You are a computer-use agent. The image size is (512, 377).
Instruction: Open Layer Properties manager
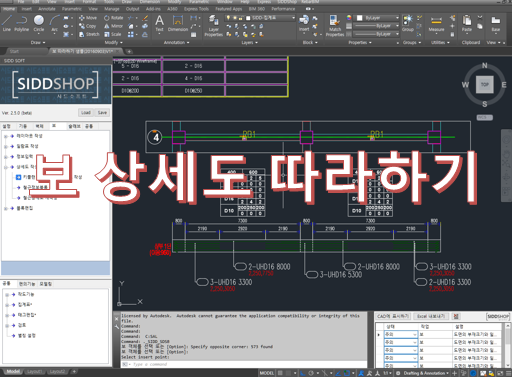(x=213, y=25)
